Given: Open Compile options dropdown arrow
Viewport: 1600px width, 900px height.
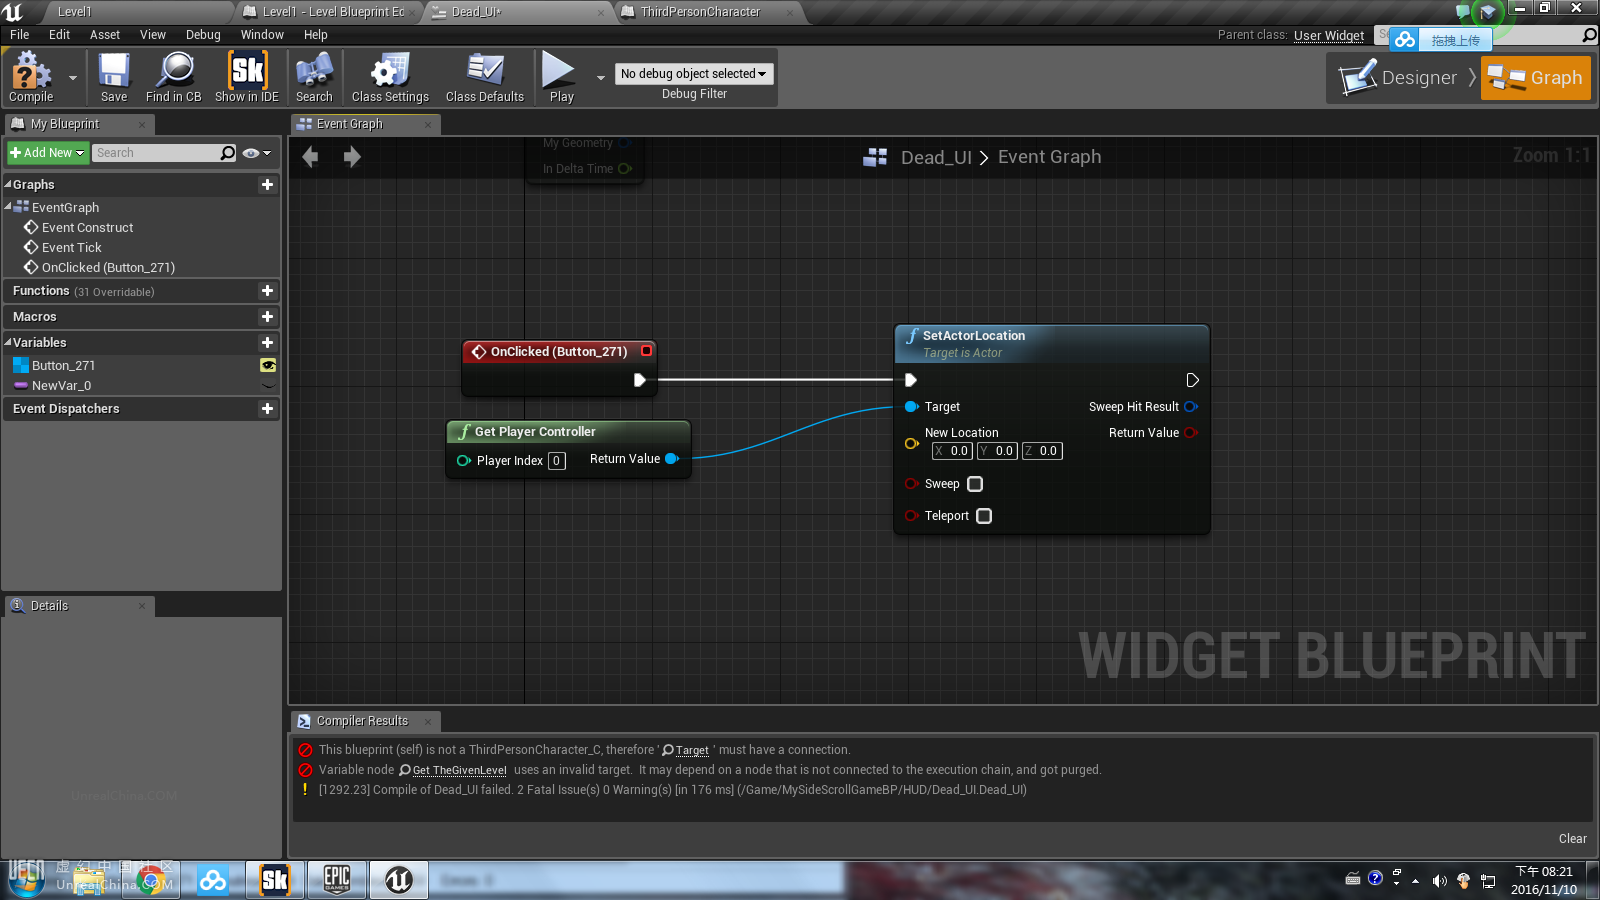Looking at the screenshot, I should 72,77.
